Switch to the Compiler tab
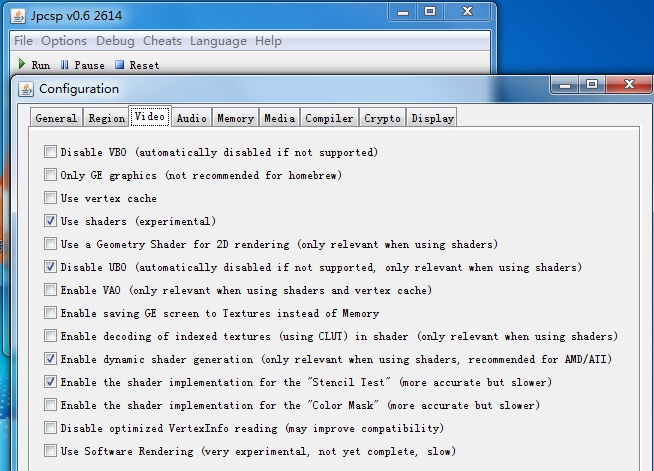Image resolution: width=654 pixels, height=471 pixels. [x=329, y=118]
